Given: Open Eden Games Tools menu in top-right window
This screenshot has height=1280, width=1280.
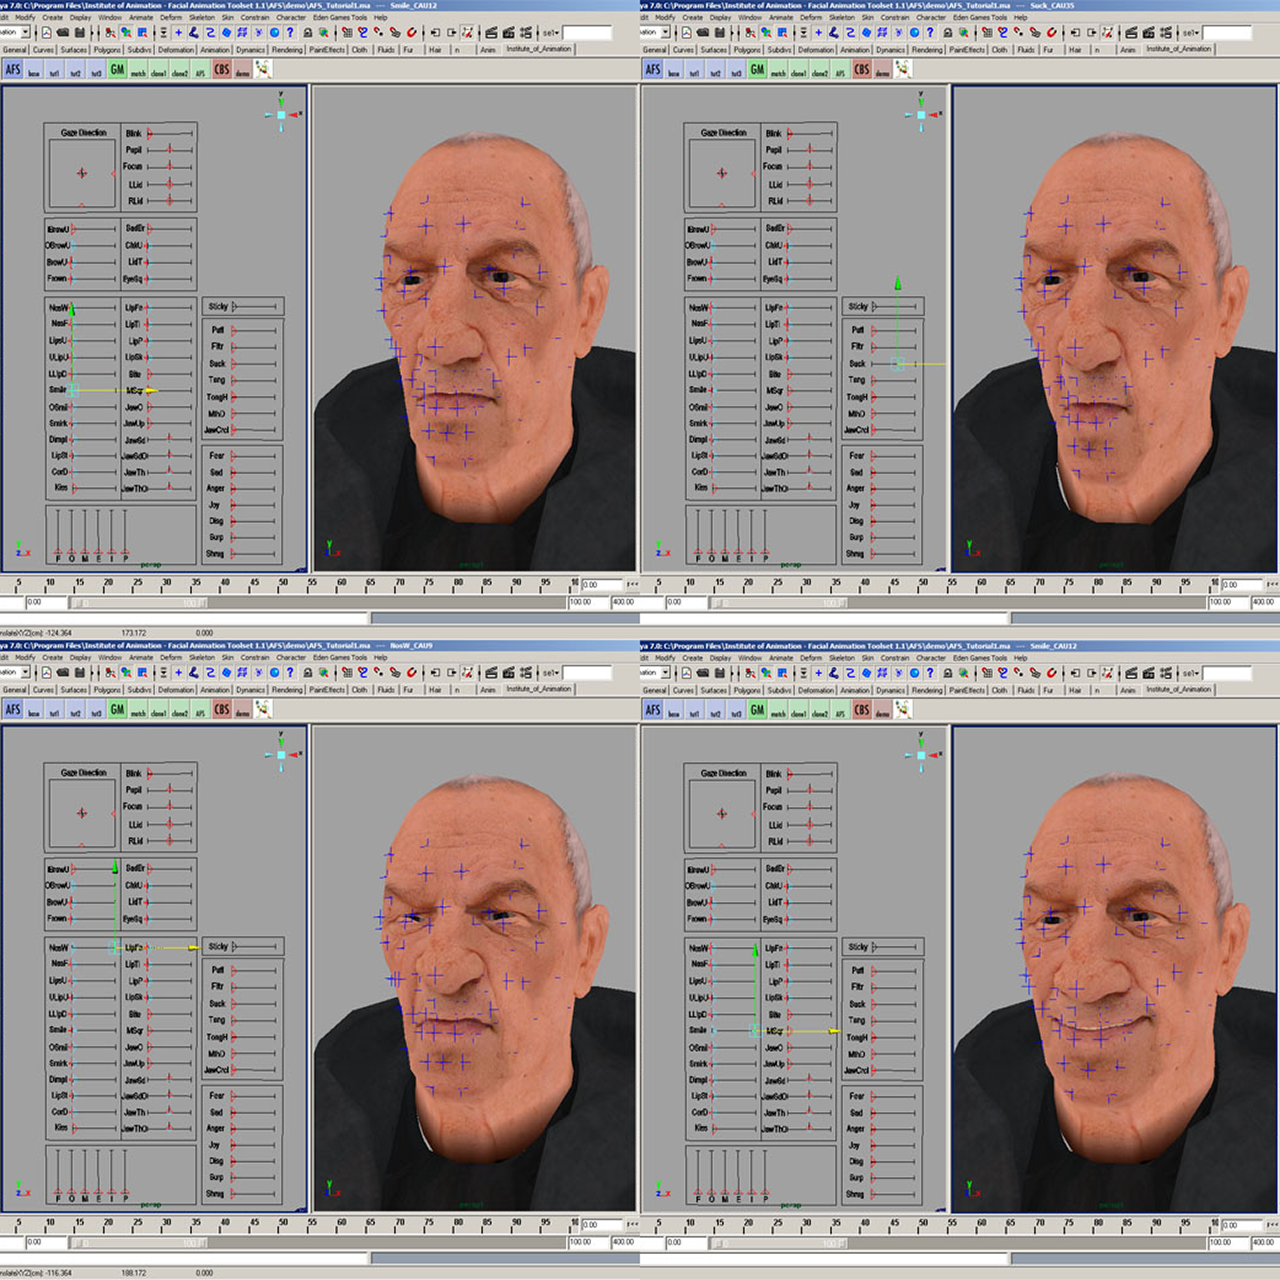Looking at the screenshot, I should (x=980, y=17).
